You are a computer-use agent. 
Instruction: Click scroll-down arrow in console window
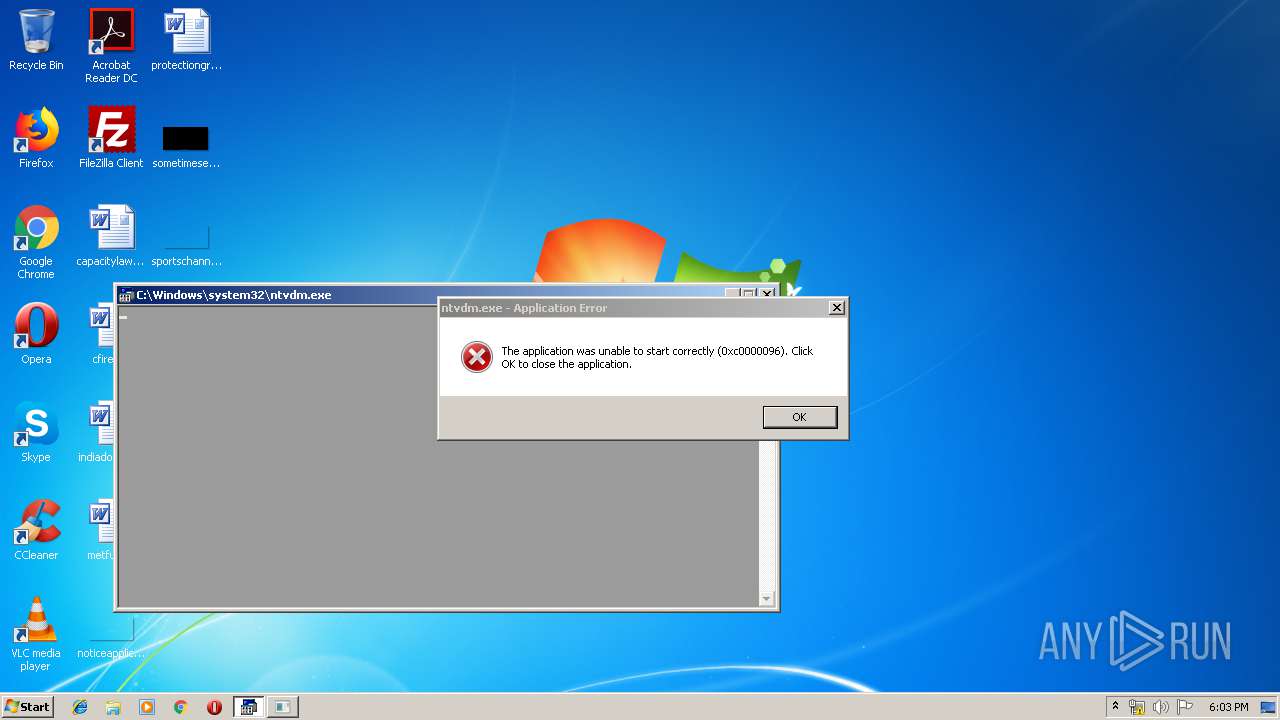[x=767, y=599]
